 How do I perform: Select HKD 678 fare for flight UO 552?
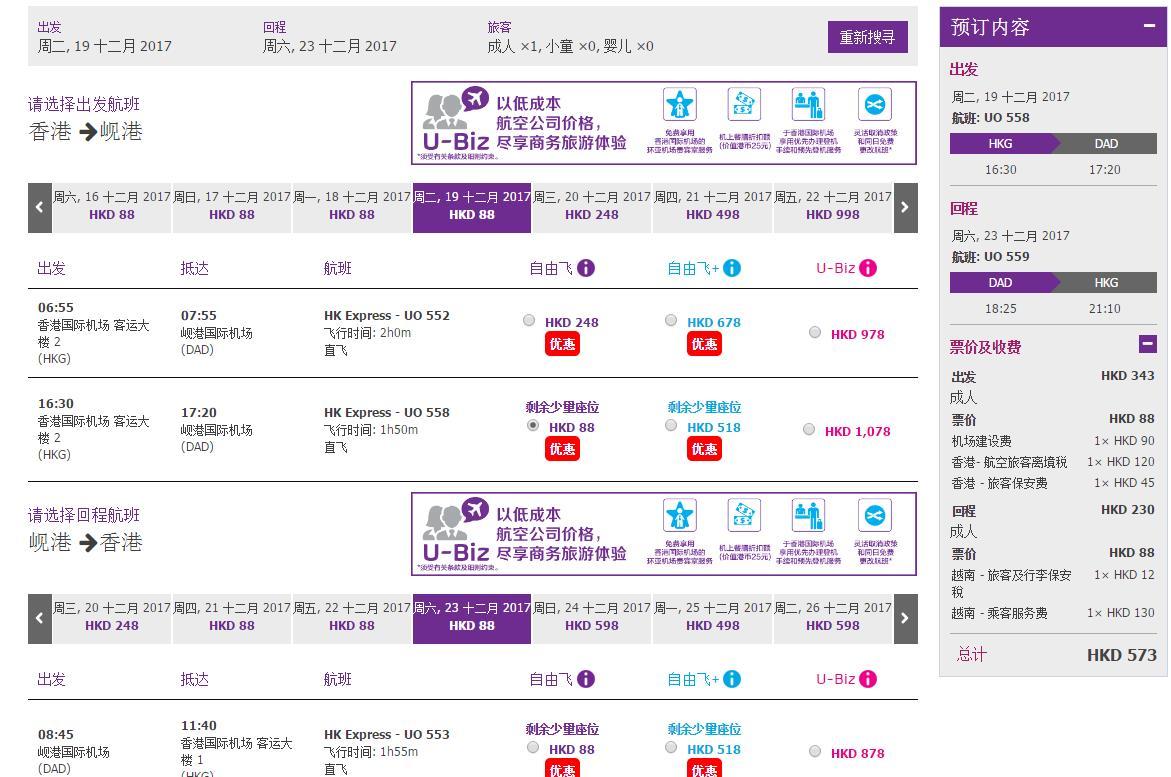pos(671,321)
